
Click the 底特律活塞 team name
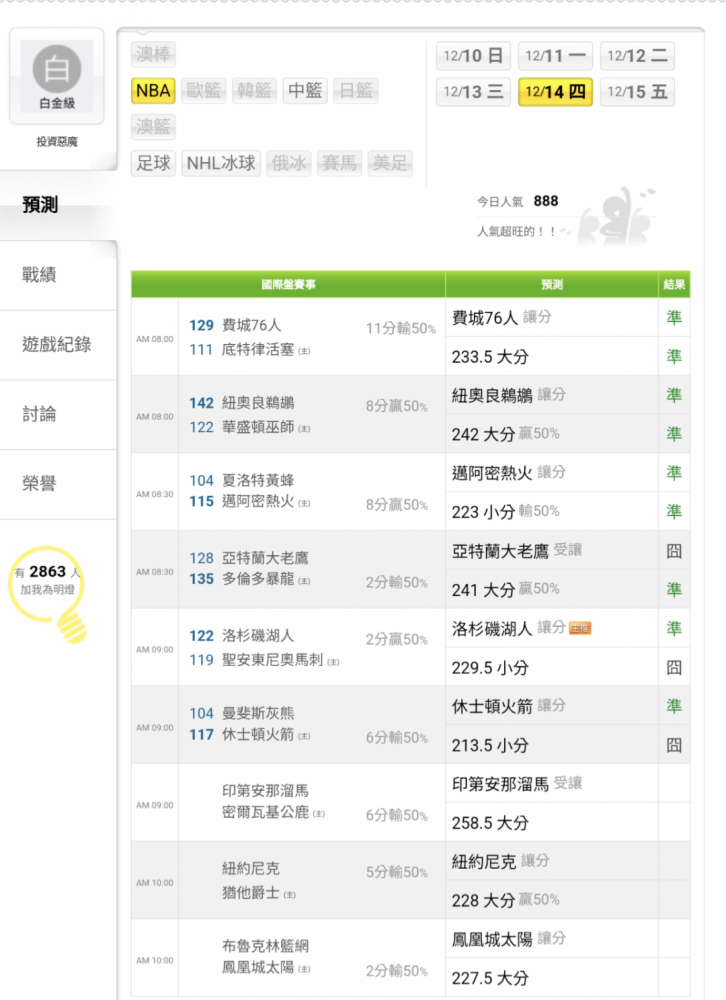[x=258, y=349]
